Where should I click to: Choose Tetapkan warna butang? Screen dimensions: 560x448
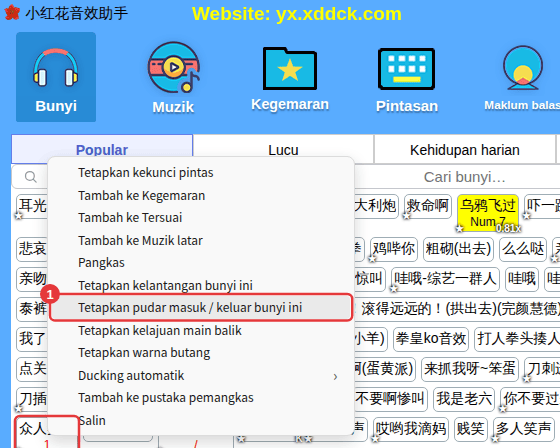[x=201, y=353]
